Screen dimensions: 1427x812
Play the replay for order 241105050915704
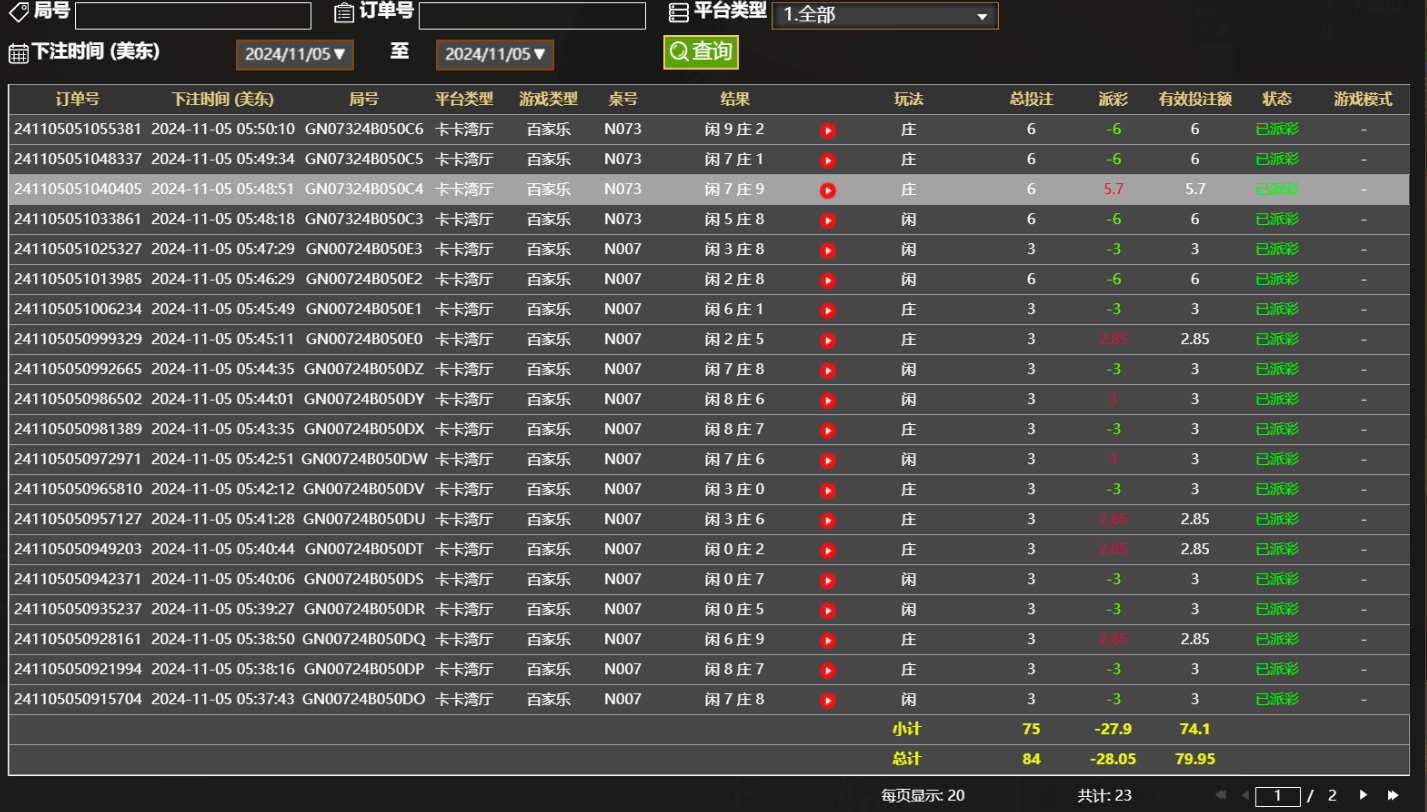coord(828,699)
